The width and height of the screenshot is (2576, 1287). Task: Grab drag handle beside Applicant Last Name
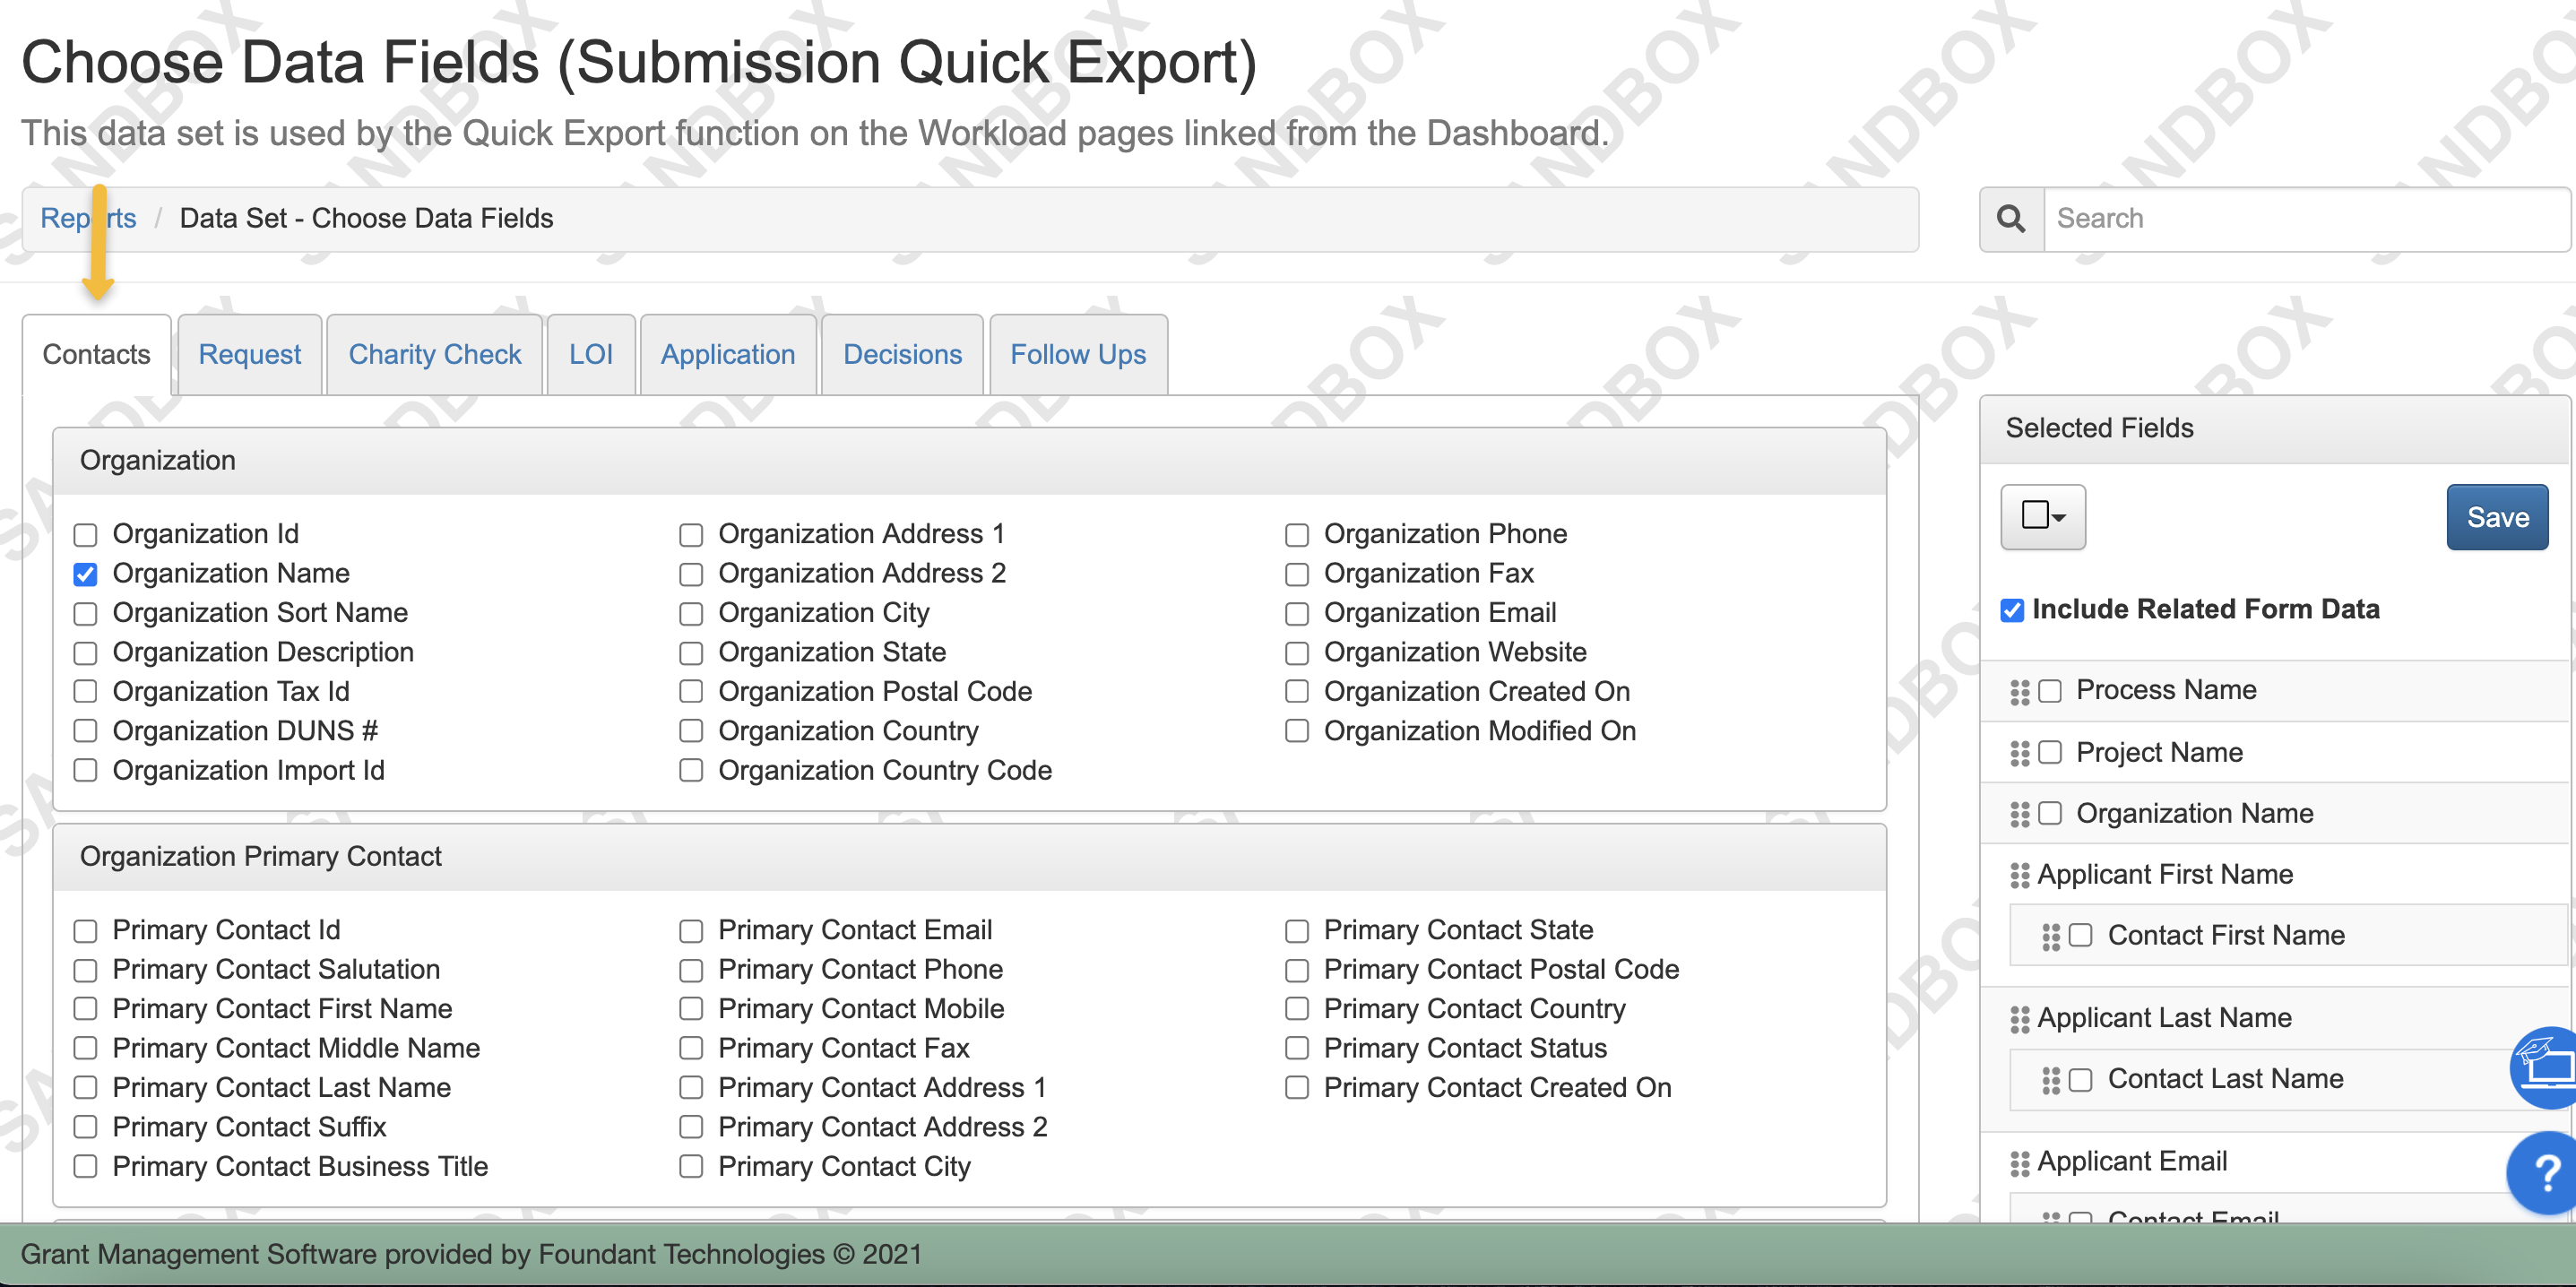pyautogui.click(x=2019, y=1018)
